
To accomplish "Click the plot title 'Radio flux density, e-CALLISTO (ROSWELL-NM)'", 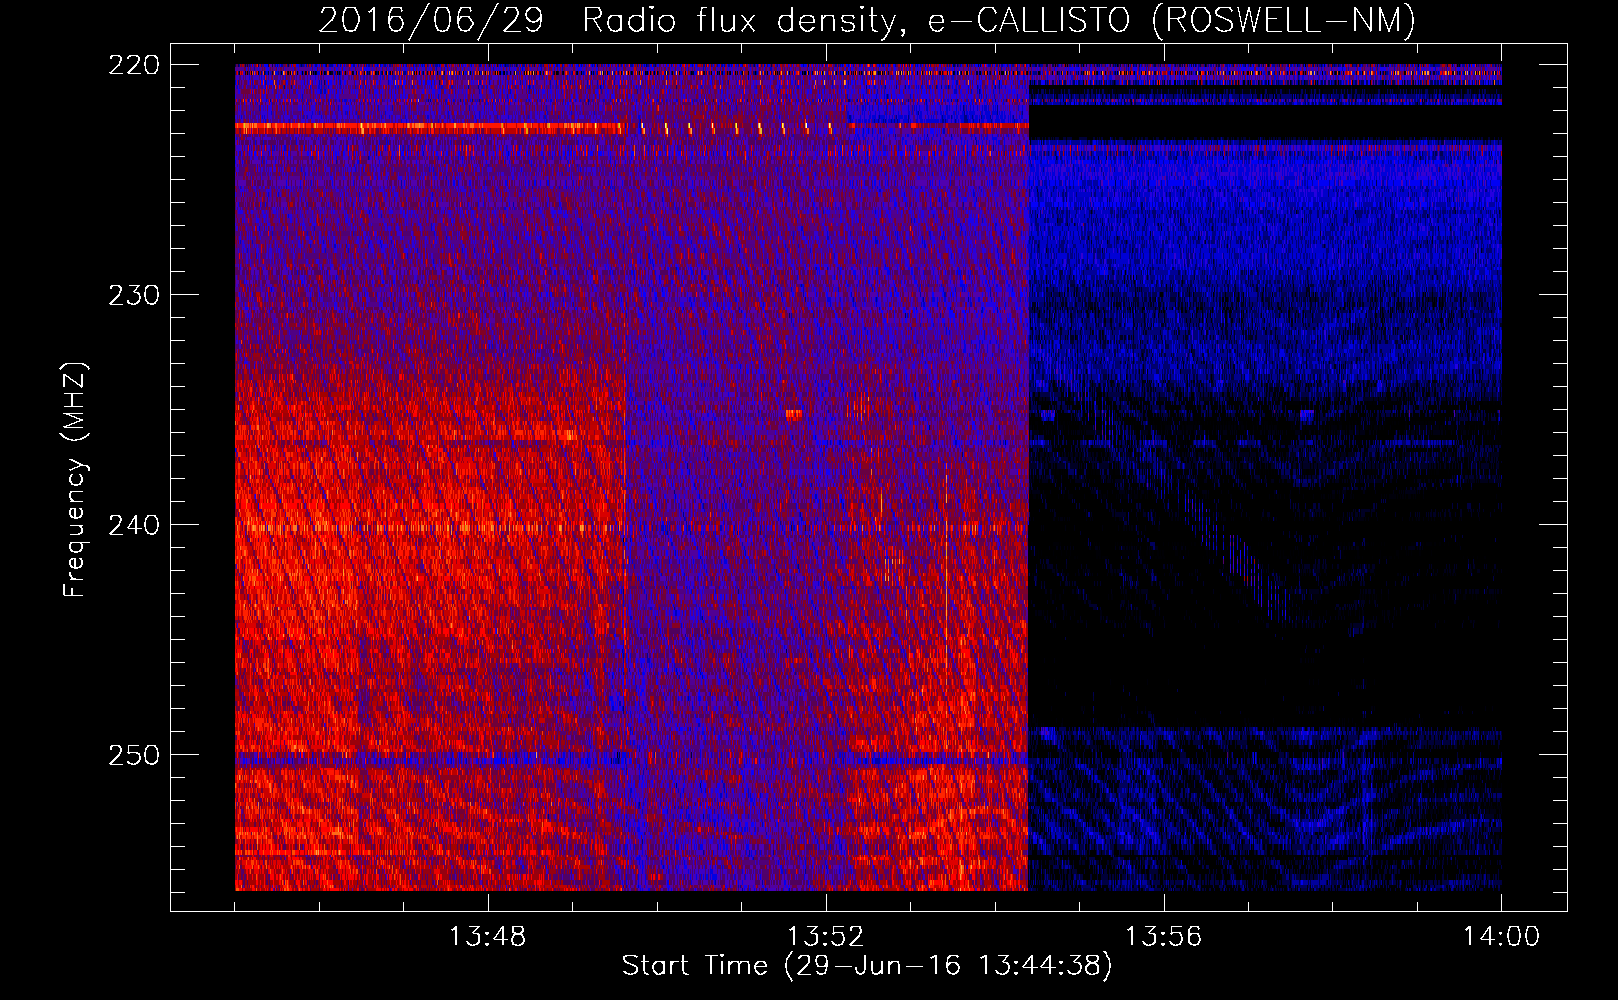I will (999, 20).
